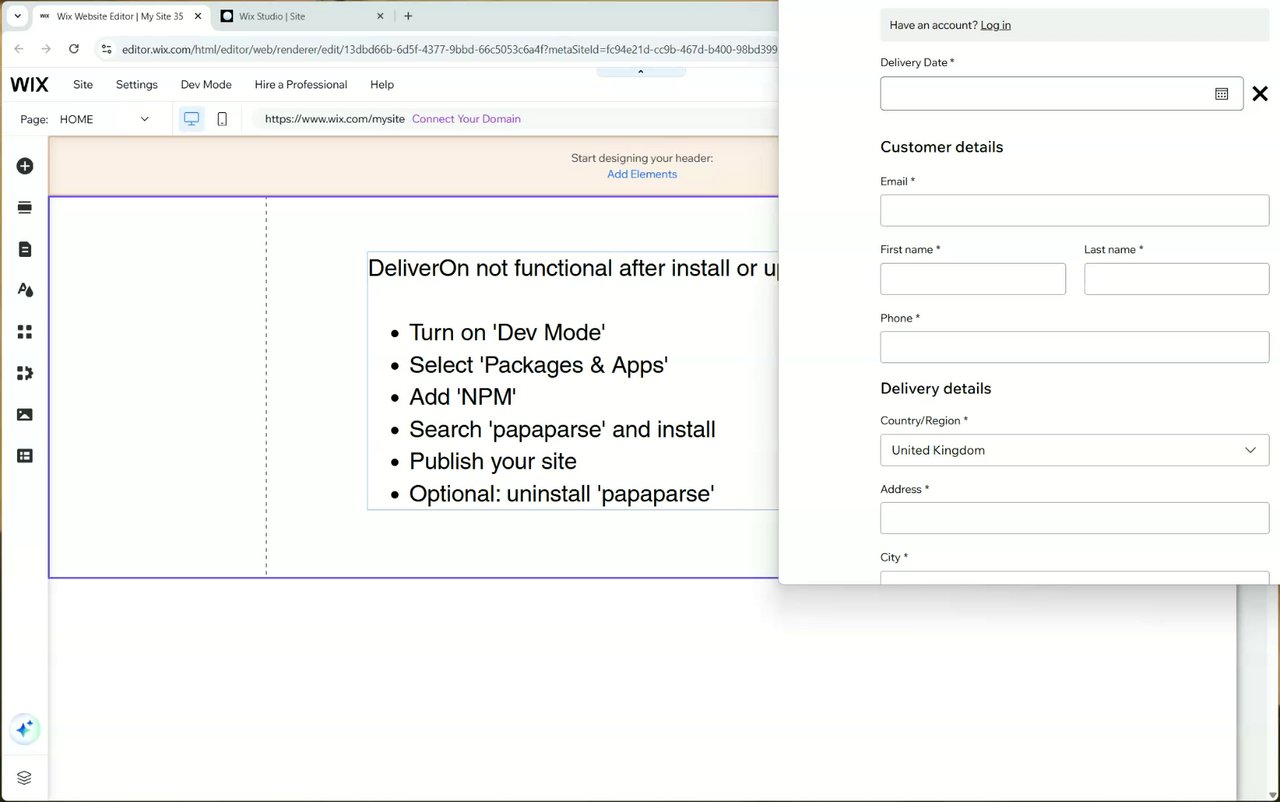Open the Layers icon at bottom left

pyautogui.click(x=25, y=778)
